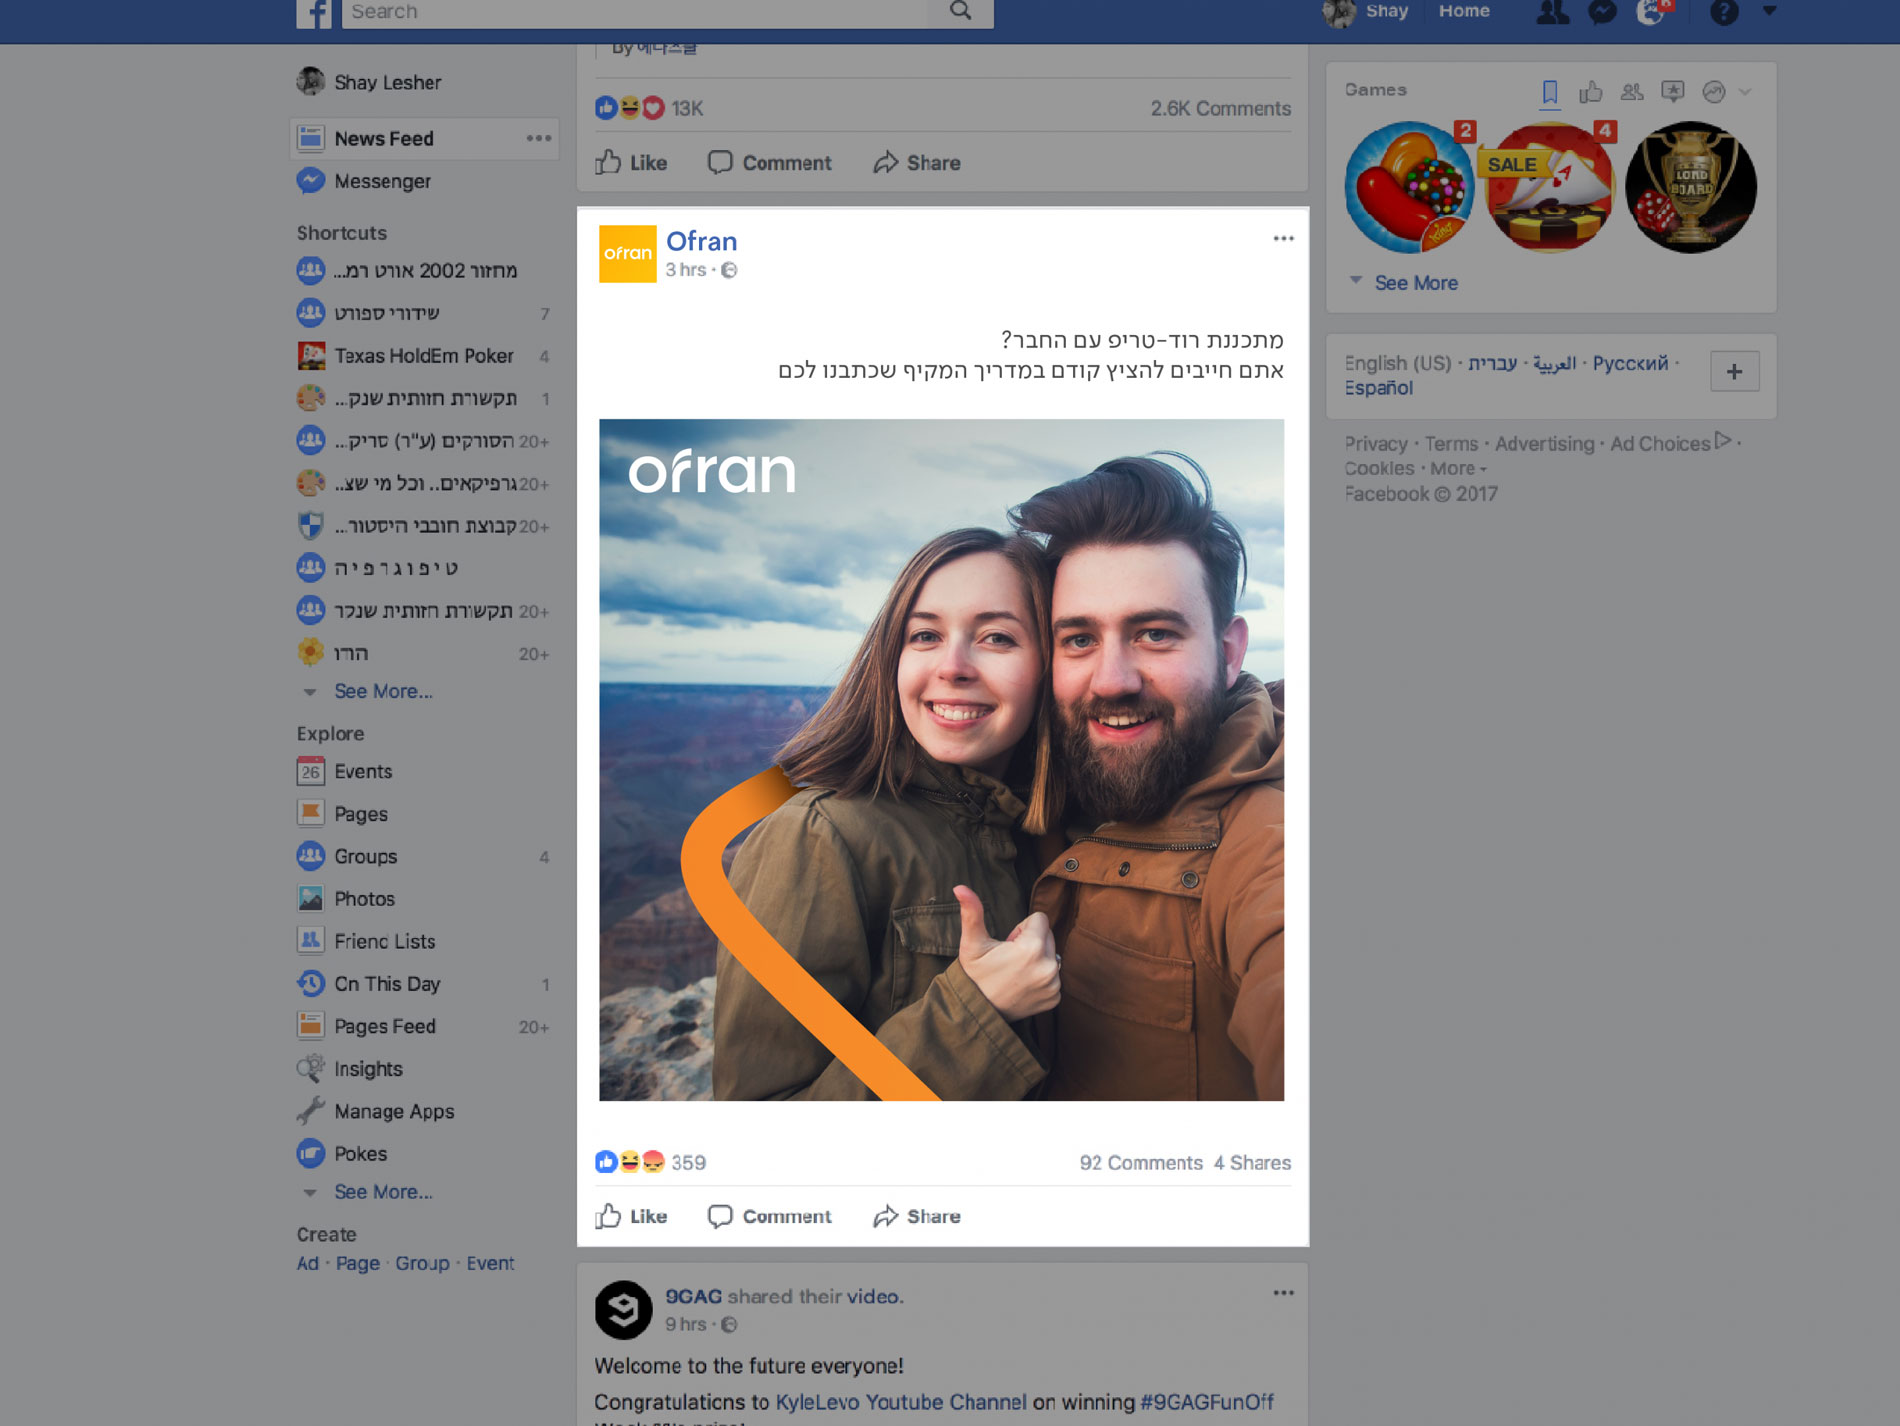The image size is (1900, 1426).
Task: Open 2.6K Comments on the top post
Action: pos(1220,108)
